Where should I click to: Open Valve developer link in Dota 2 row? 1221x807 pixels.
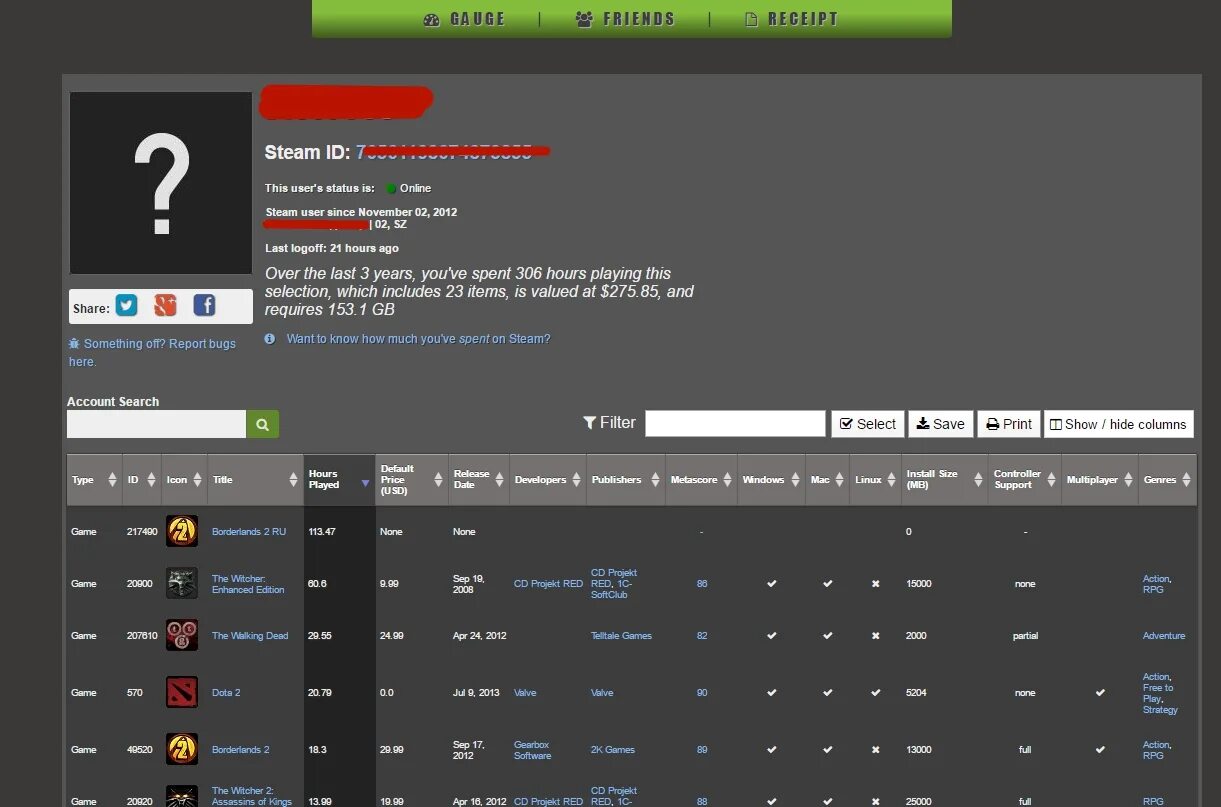pyautogui.click(x=525, y=693)
